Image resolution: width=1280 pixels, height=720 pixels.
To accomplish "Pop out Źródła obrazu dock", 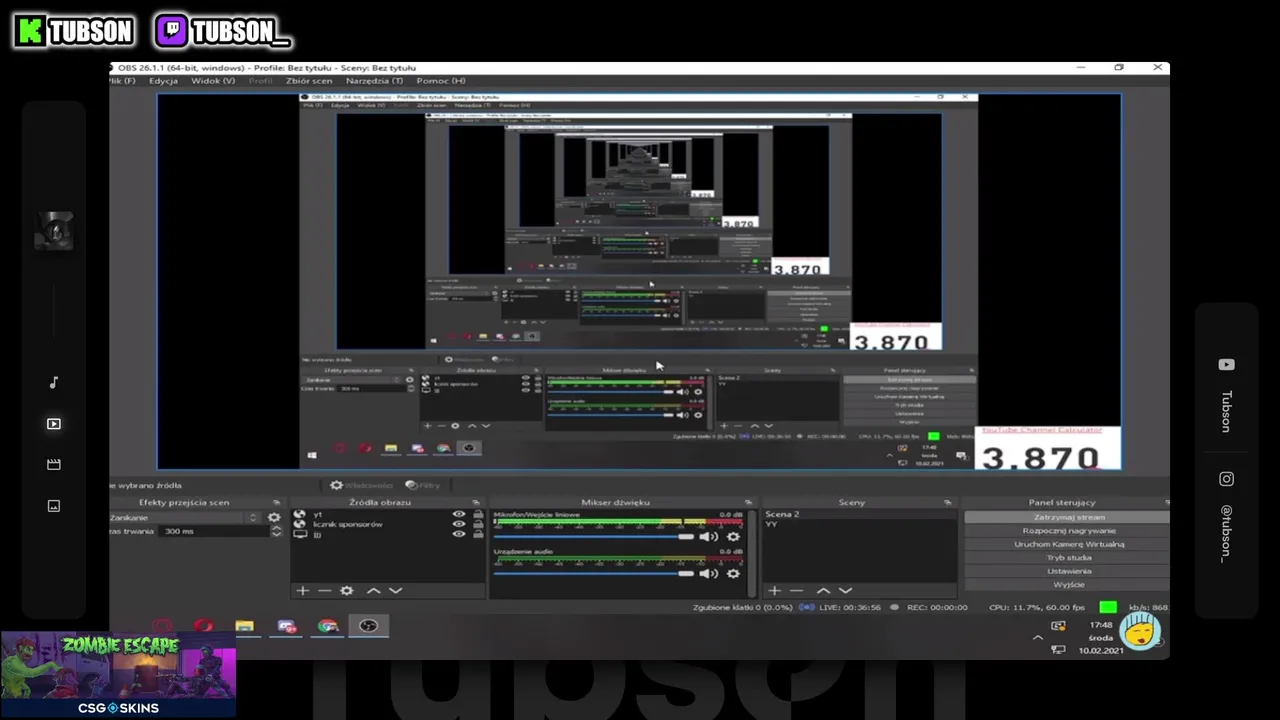I will 476,503.
